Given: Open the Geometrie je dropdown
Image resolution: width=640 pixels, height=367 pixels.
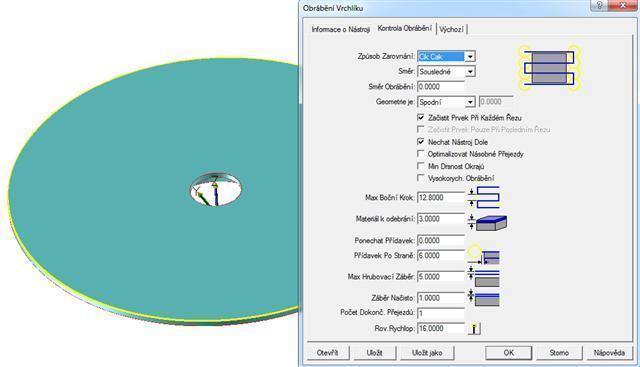Looking at the screenshot, I should (x=470, y=102).
